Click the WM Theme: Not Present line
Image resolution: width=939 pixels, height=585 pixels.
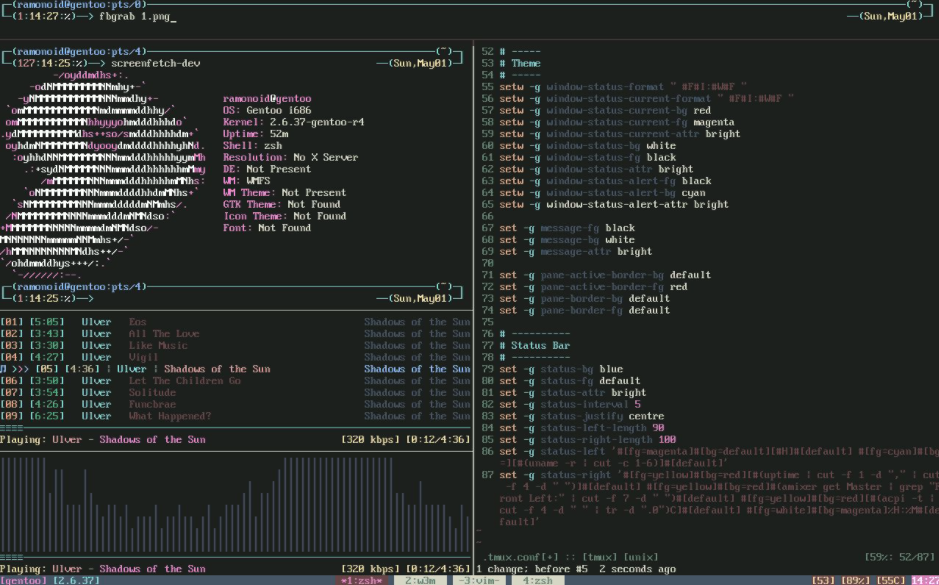click(x=284, y=193)
